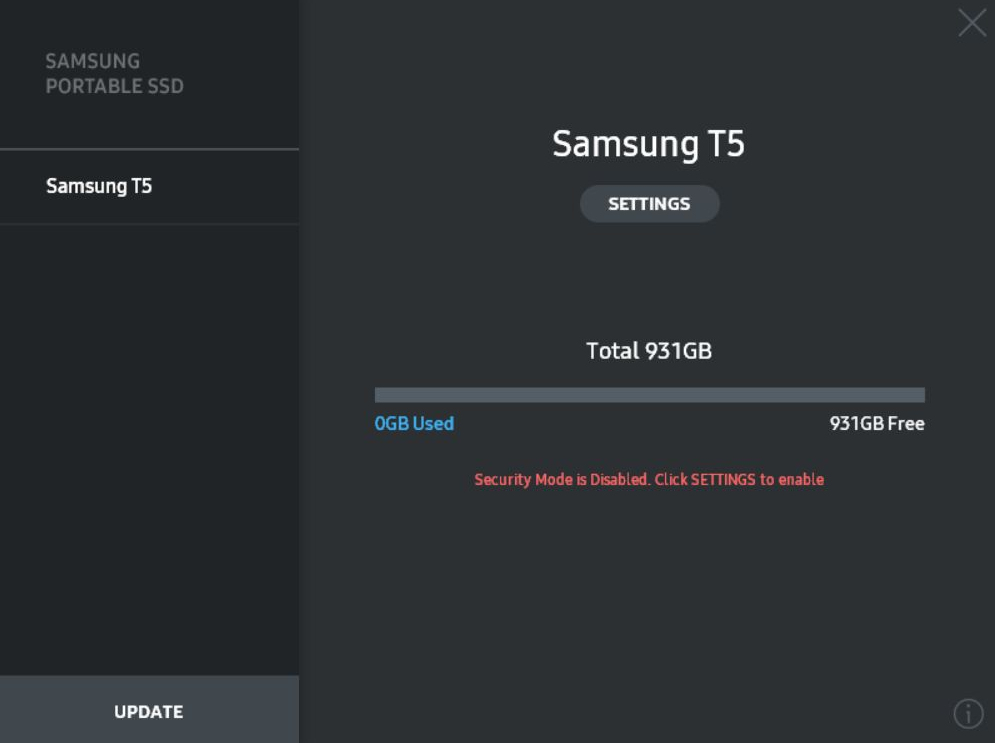
Task: Click PORTABLE SSD text in the logo
Action: 114,86
